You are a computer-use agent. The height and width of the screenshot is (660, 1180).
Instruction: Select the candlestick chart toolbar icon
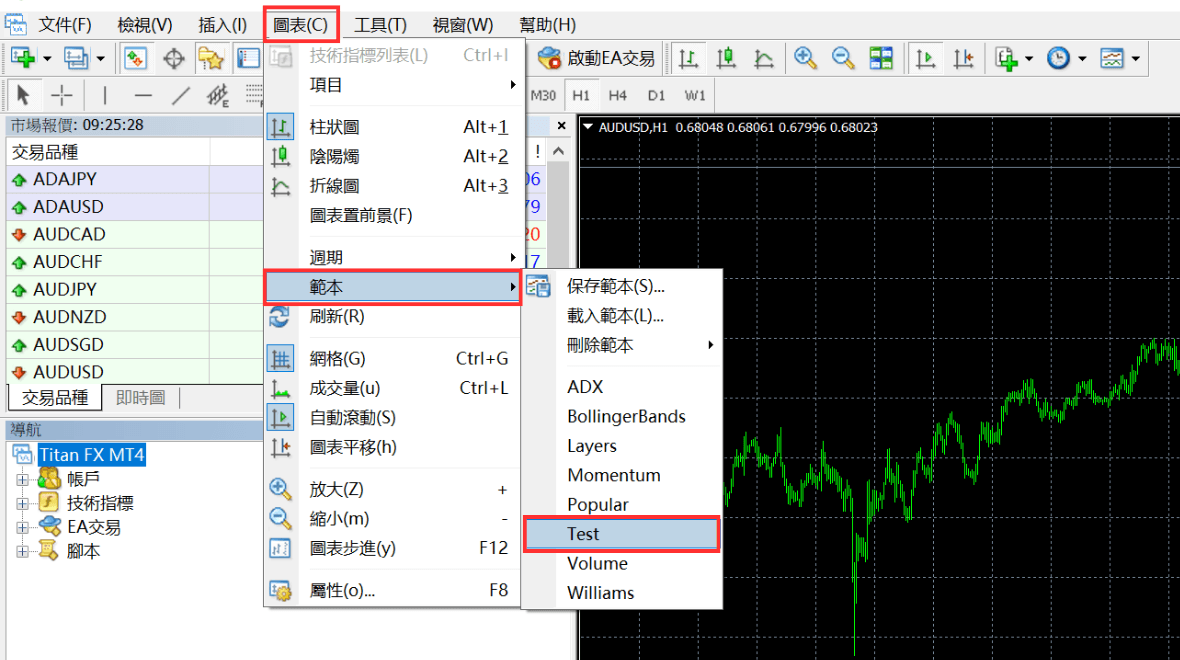tap(725, 59)
